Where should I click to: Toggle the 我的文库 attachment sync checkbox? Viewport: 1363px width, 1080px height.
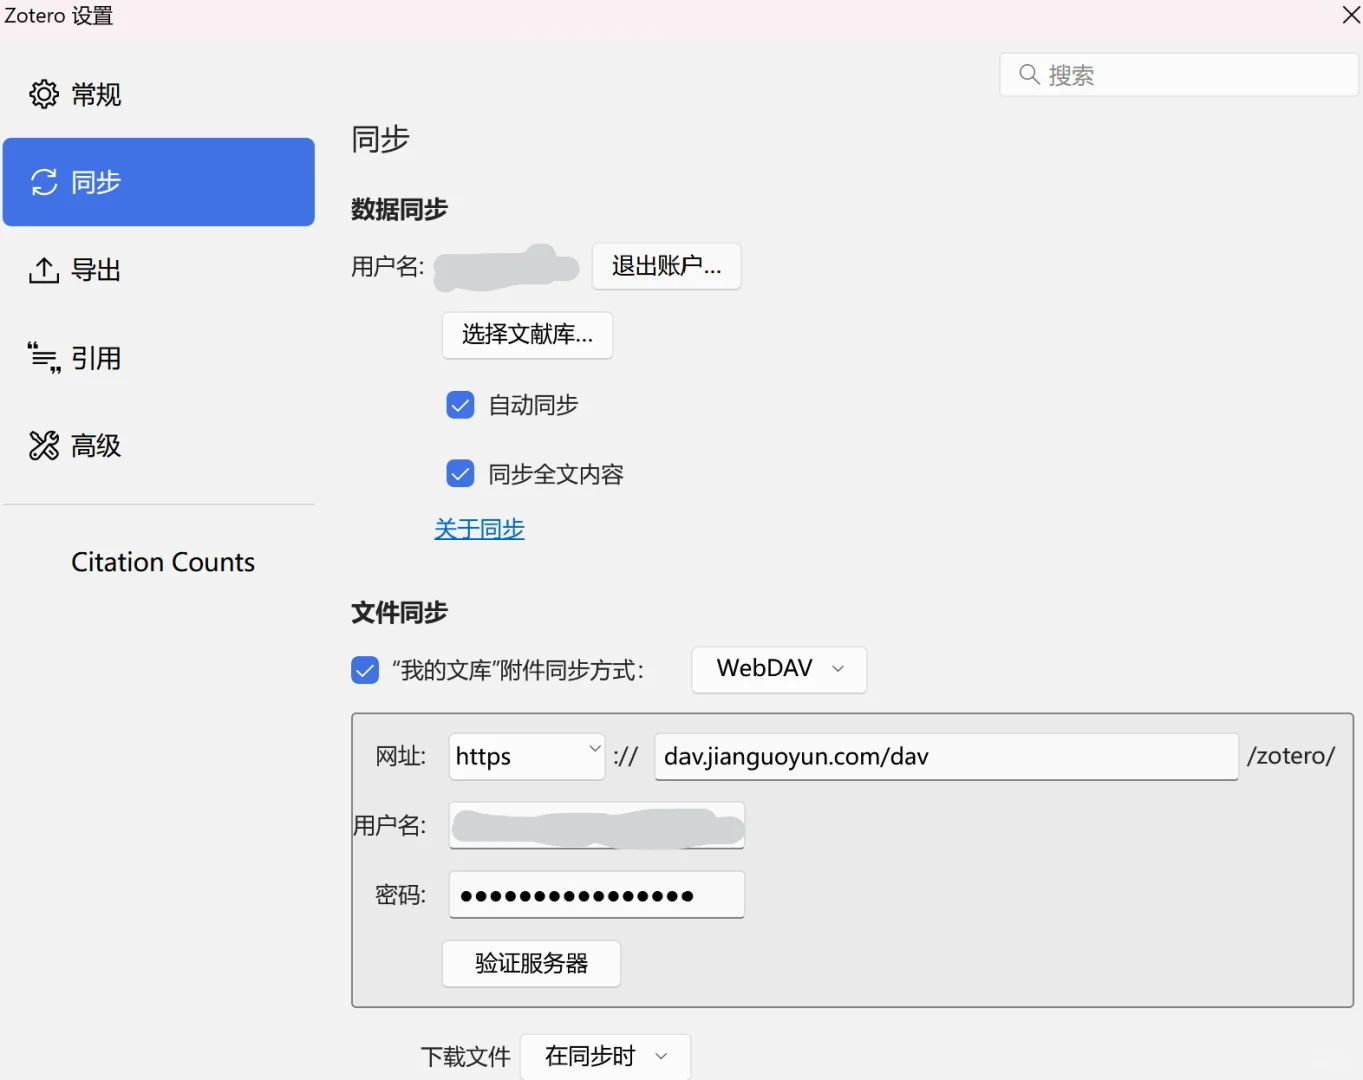(x=364, y=670)
